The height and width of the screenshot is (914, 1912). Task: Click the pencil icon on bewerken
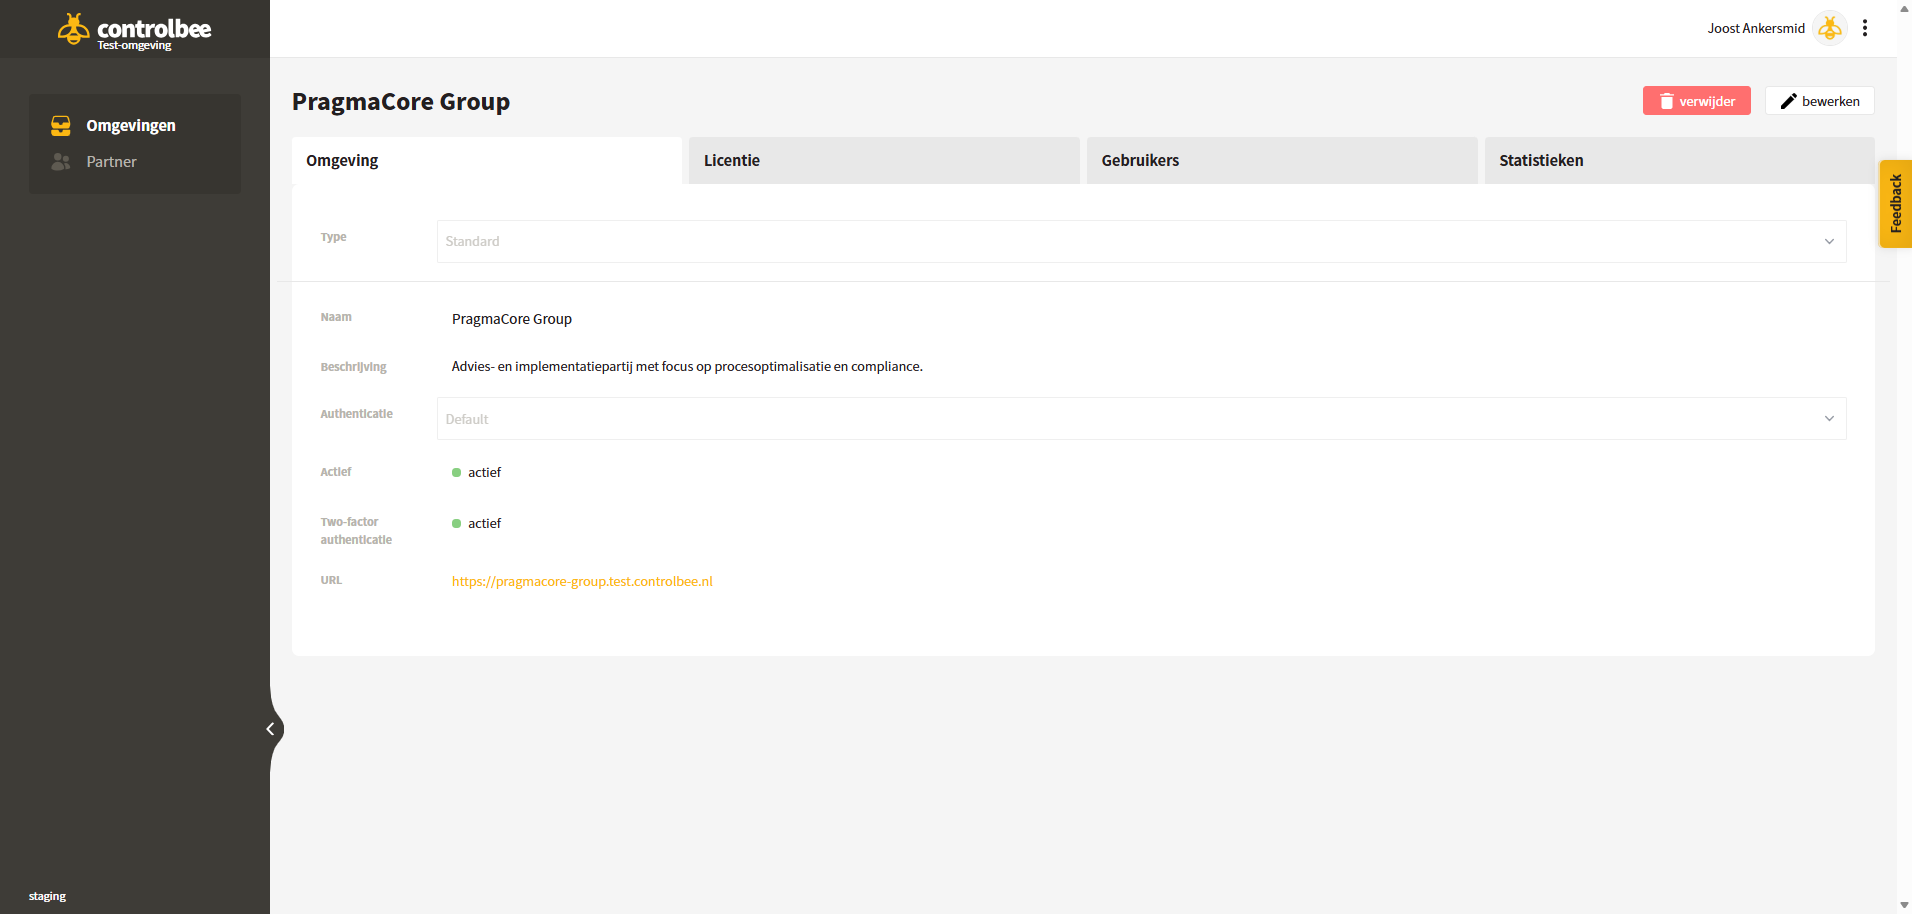click(1789, 101)
